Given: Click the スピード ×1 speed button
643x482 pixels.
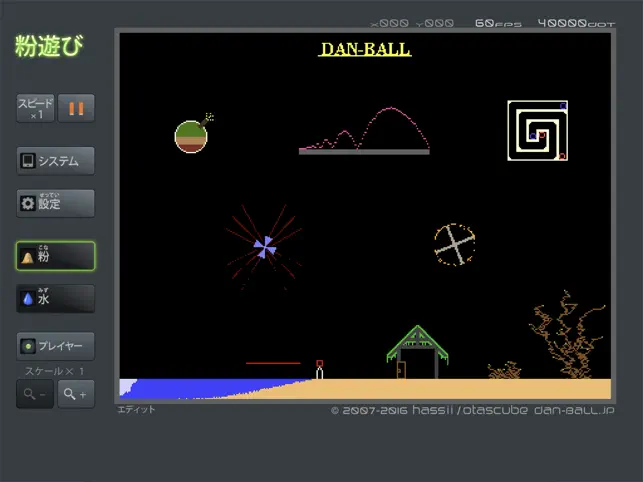Looking at the screenshot, I should pos(35,108).
